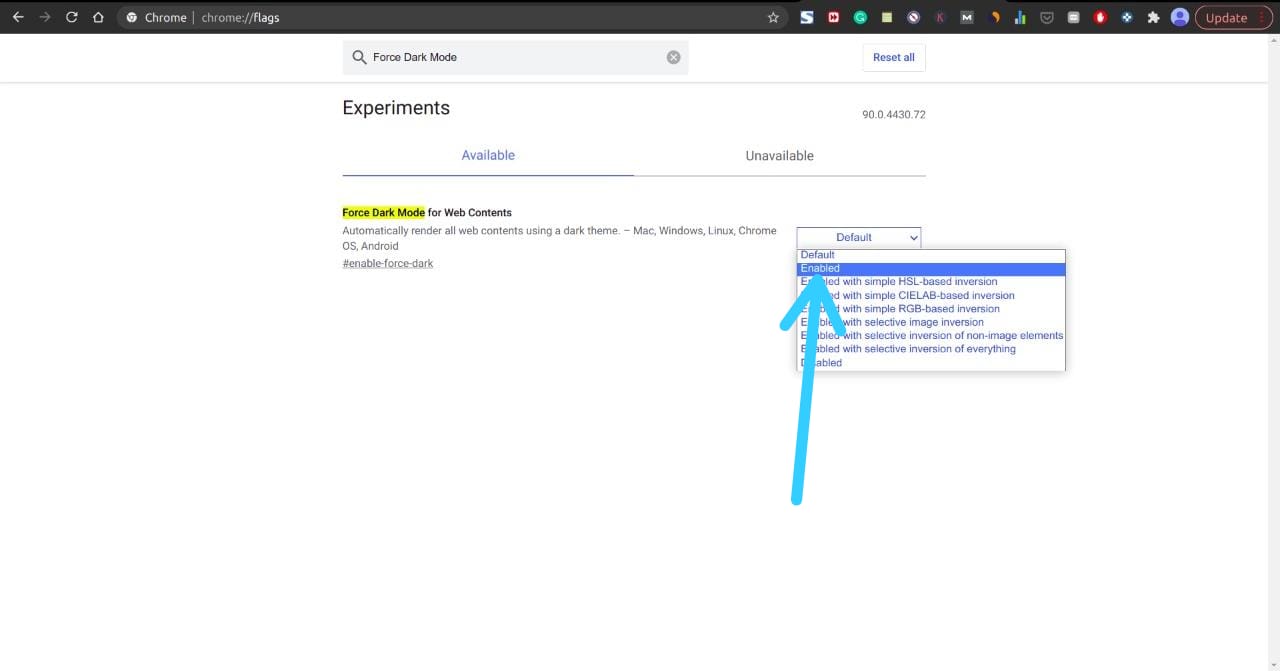Clear the flags search with the X icon

[674, 57]
